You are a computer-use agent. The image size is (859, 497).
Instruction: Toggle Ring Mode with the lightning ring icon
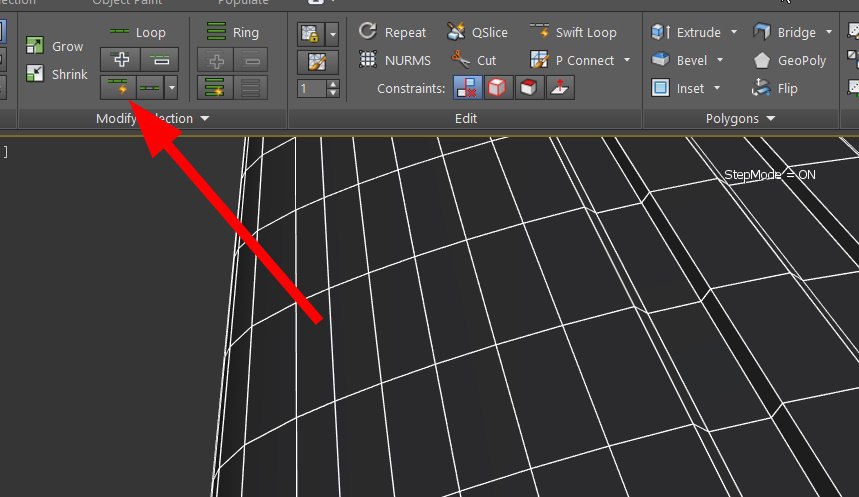pyautogui.click(x=215, y=88)
